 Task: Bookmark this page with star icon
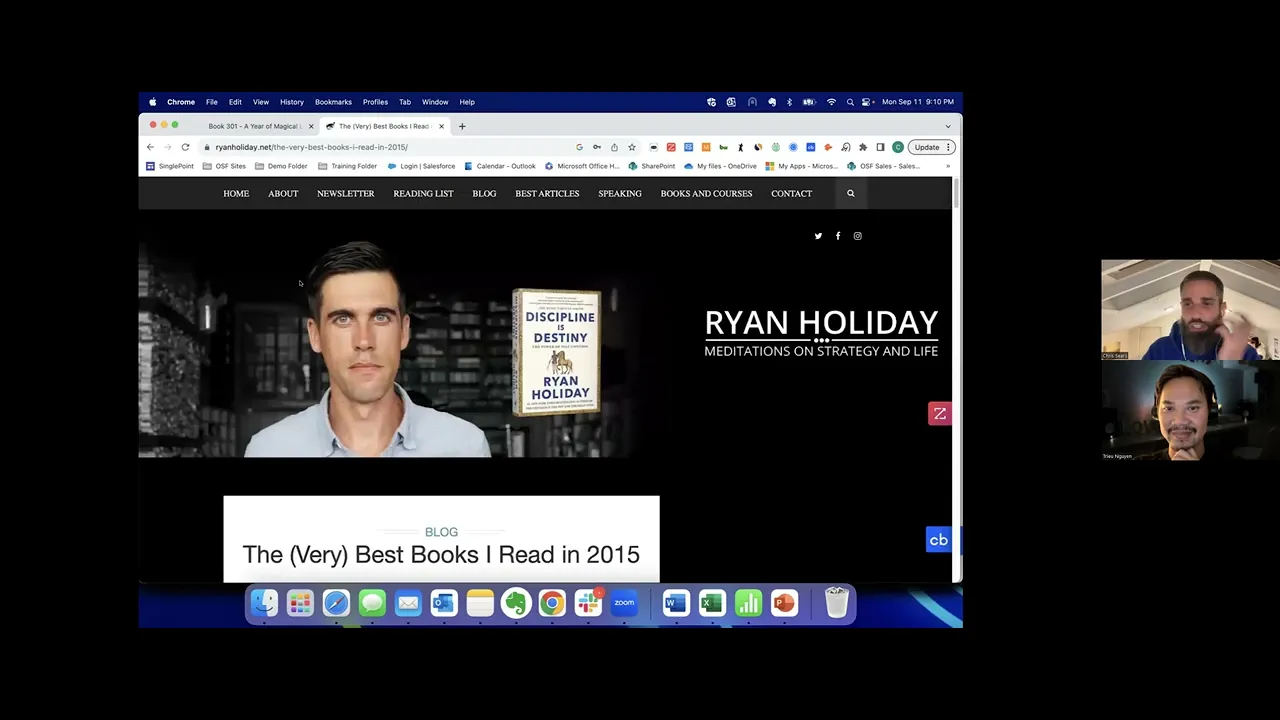(x=632, y=147)
